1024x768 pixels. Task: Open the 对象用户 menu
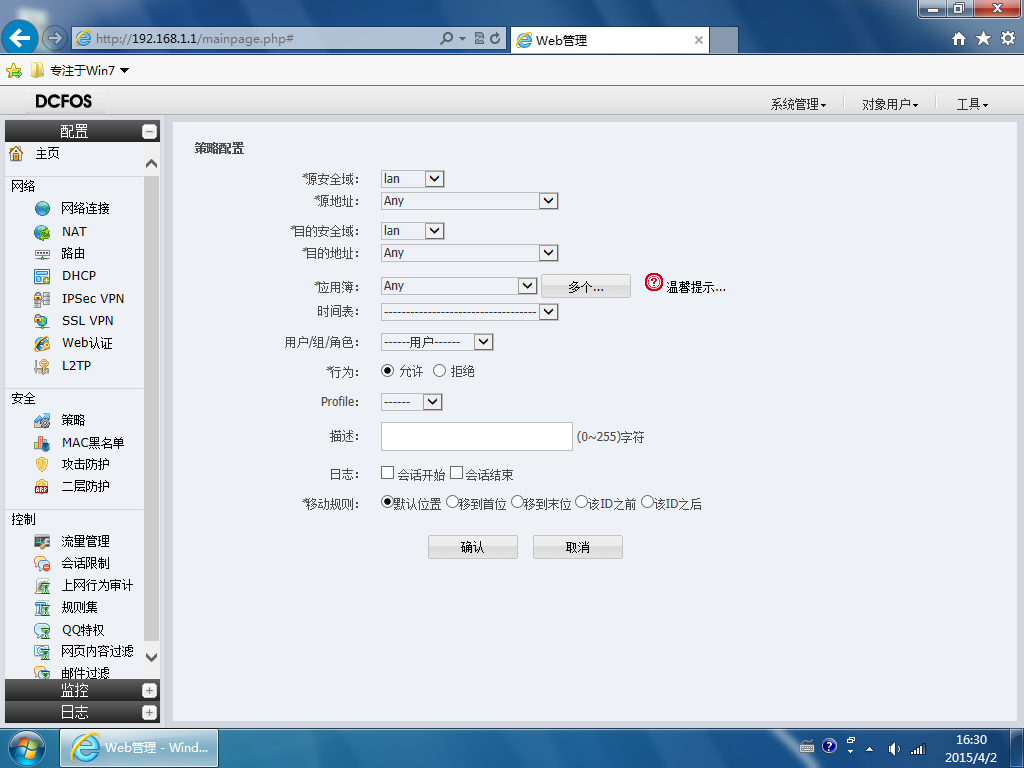[889, 104]
